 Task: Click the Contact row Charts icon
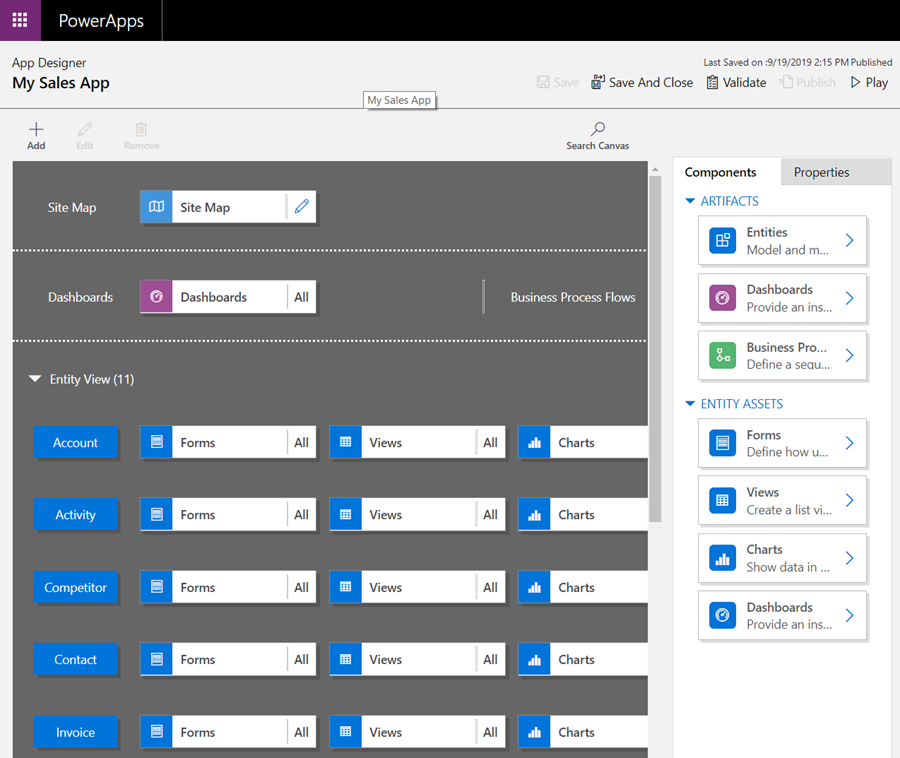coord(534,659)
